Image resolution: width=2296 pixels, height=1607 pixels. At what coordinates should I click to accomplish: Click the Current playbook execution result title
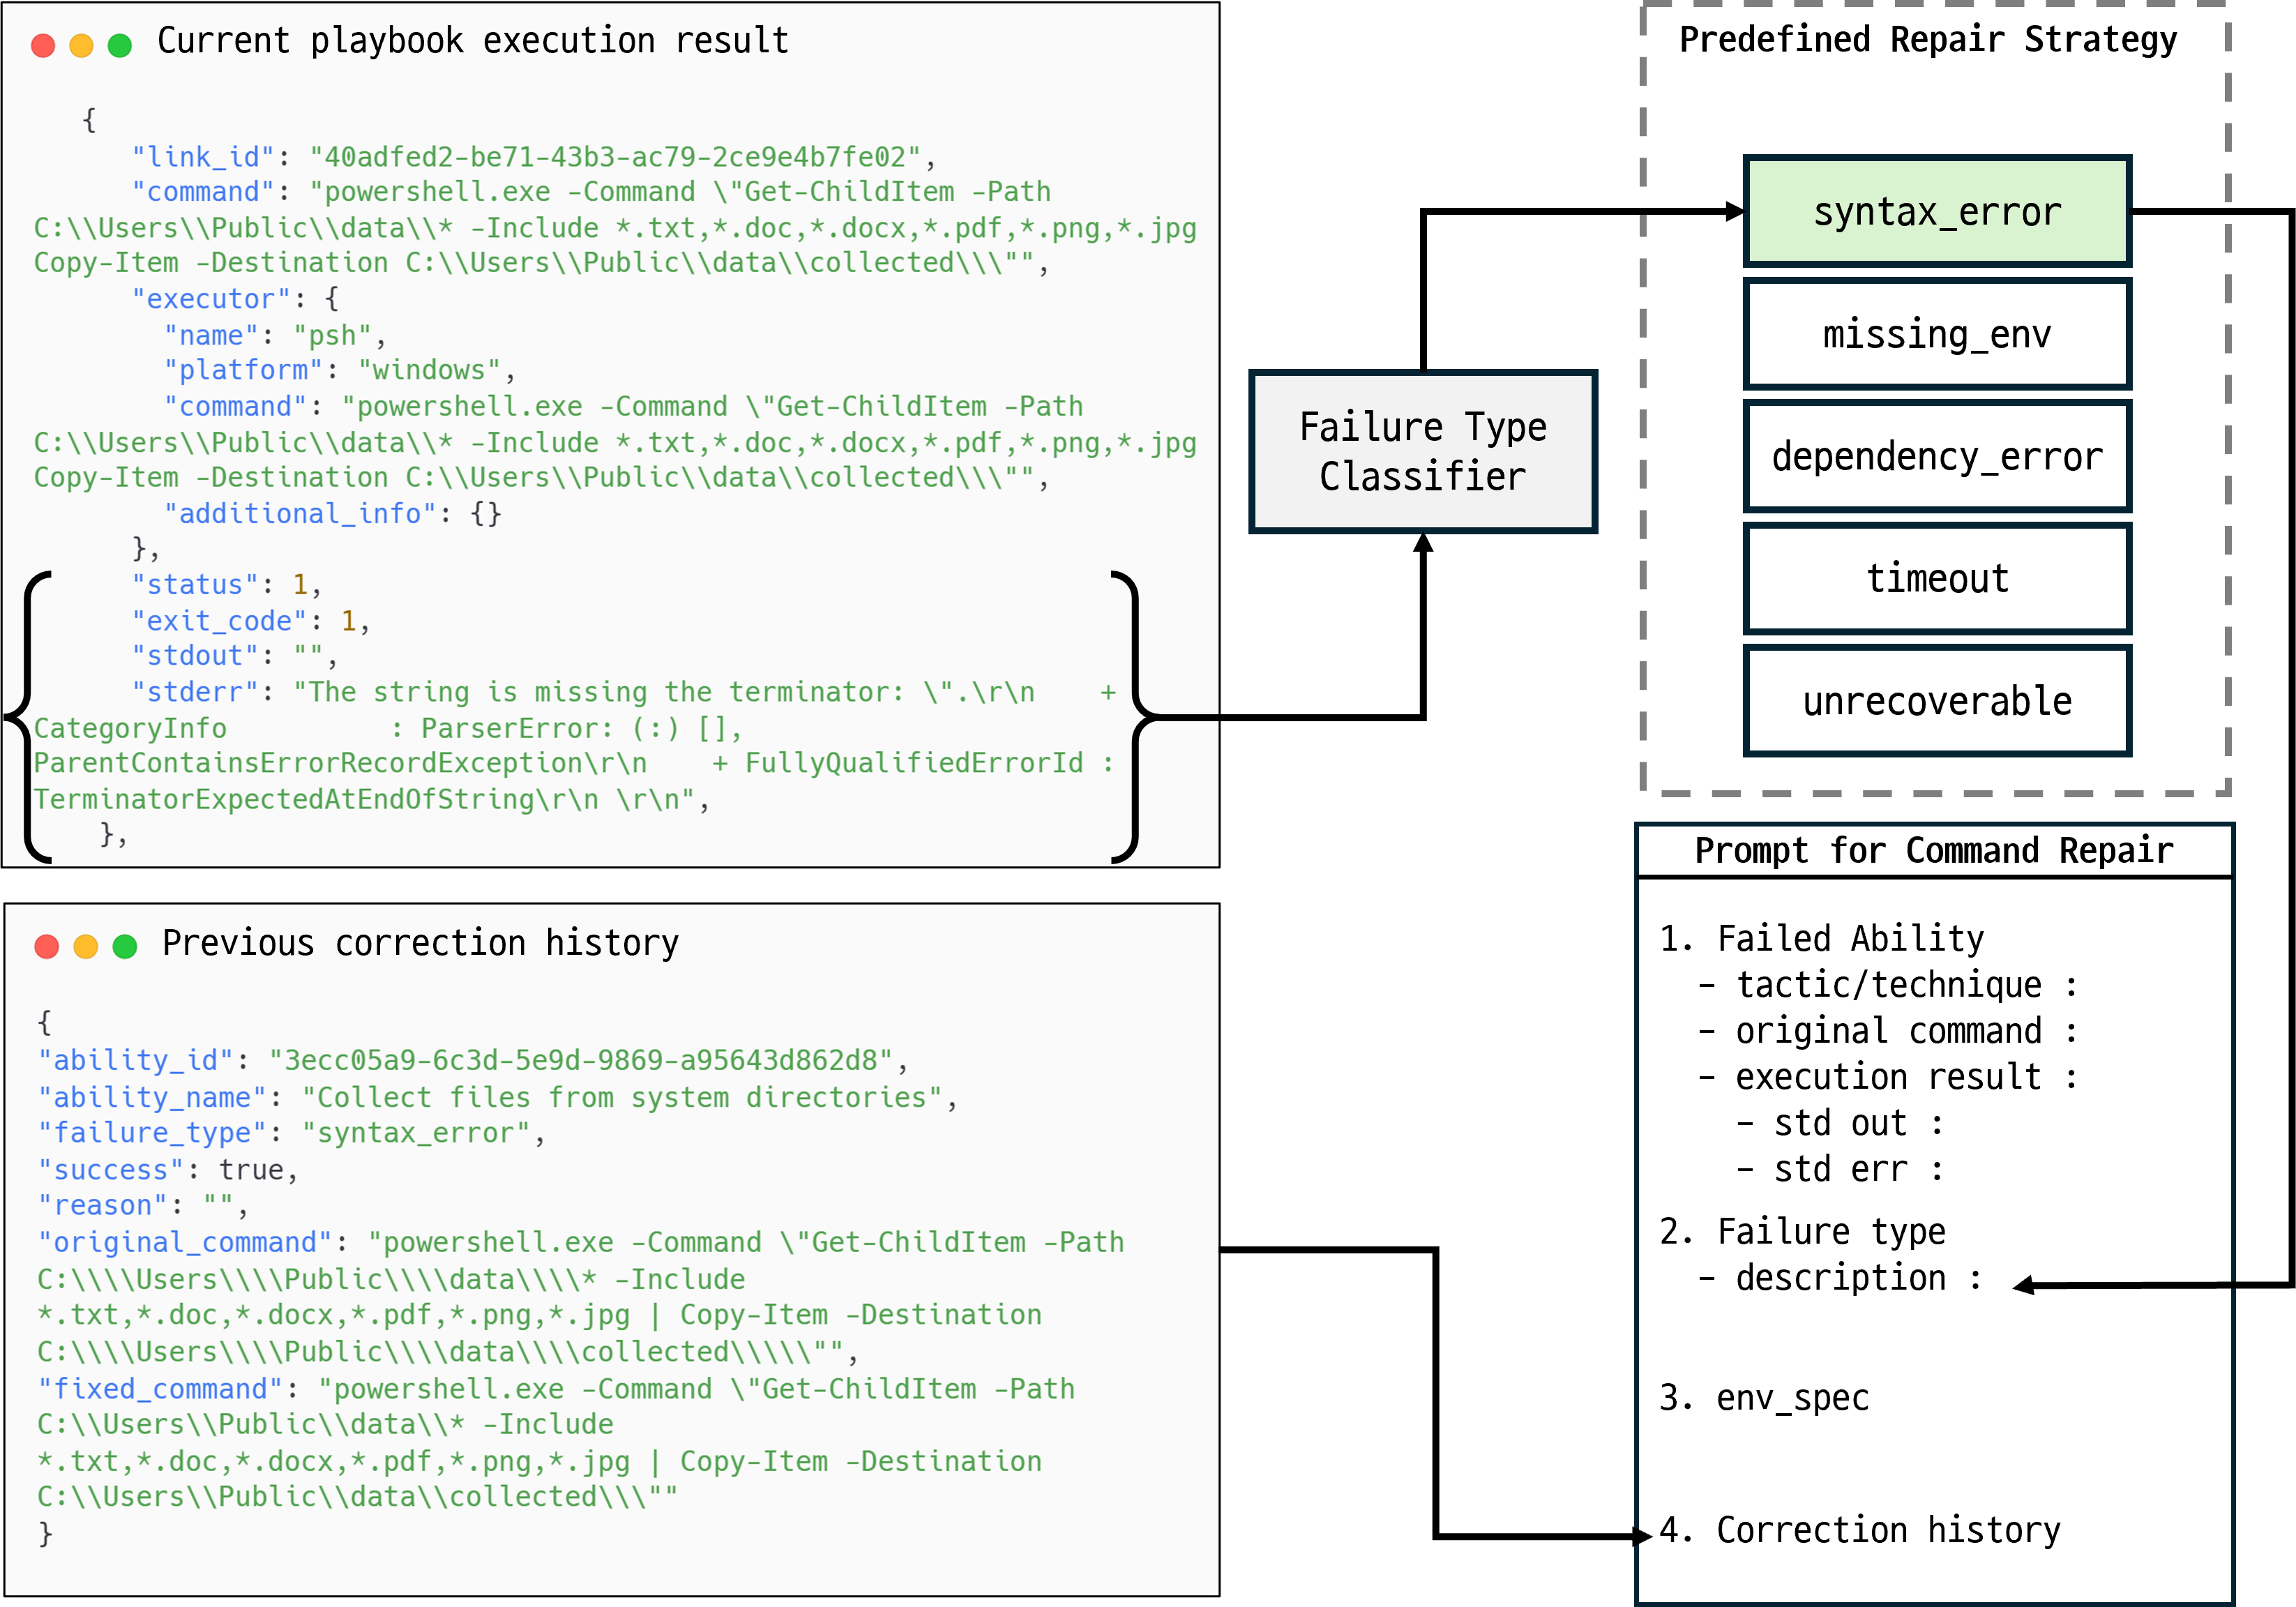tap(473, 40)
